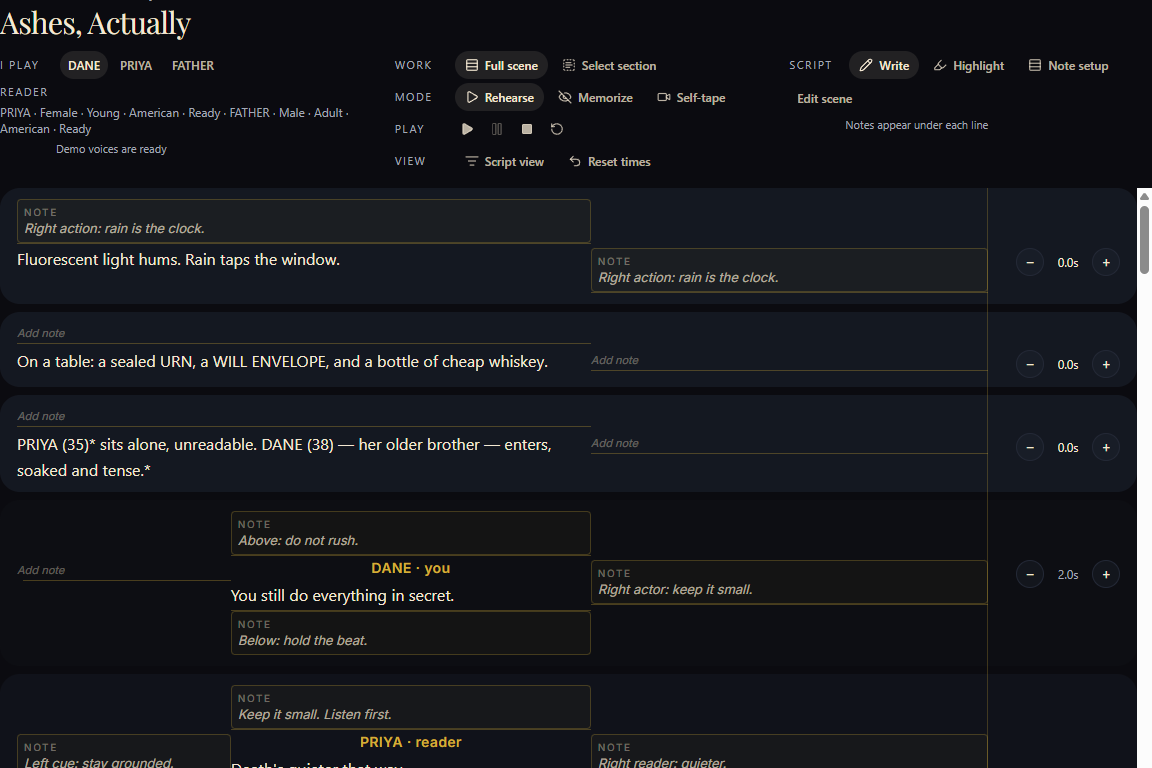Switch mode to Rehearse

(500, 98)
